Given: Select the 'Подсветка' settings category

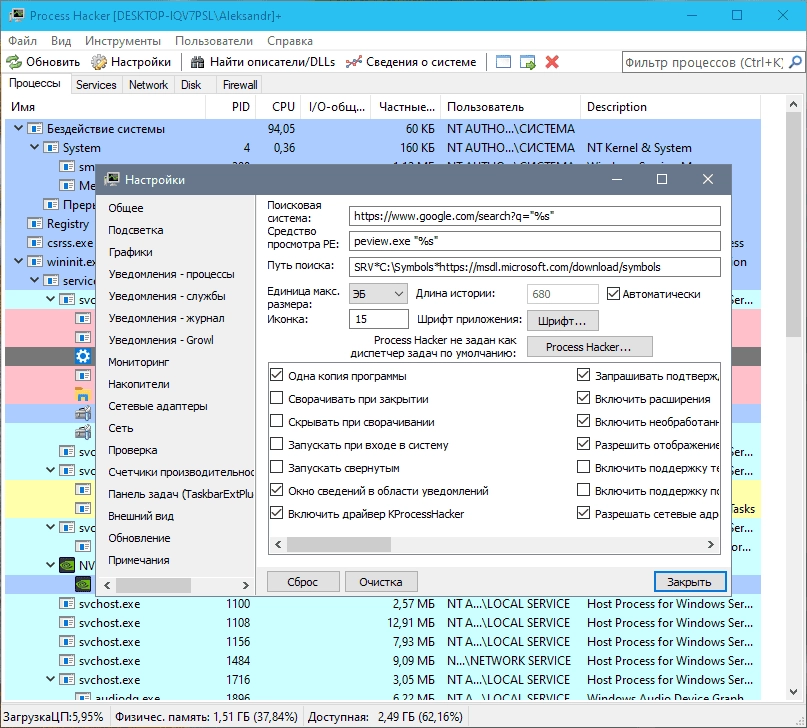Looking at the screenshot, I should [136, 230].
